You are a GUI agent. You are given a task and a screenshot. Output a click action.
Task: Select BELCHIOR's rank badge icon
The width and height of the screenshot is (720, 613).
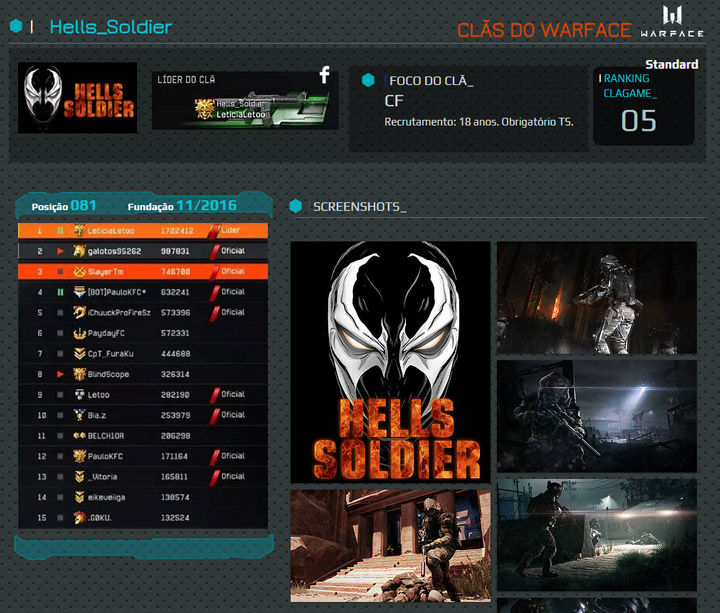click(79, 435)
